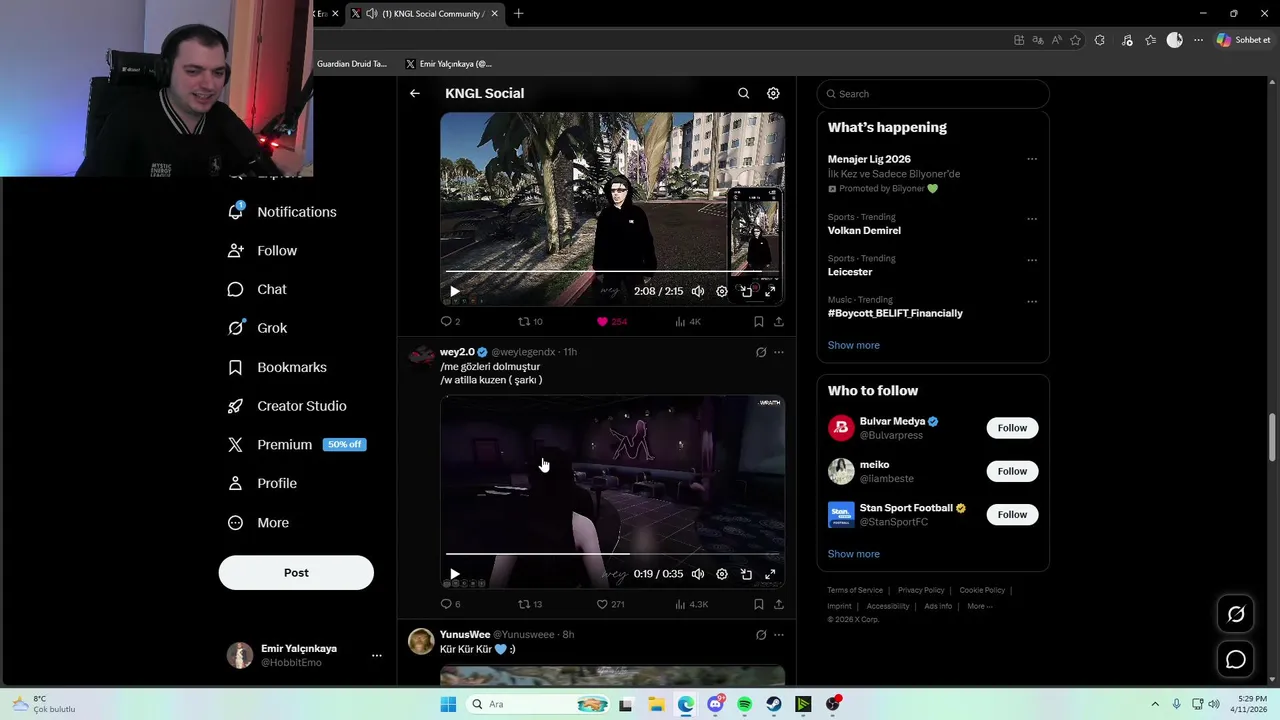Open Grok in sidebar
The height and width of the screenshot is (720, 1280).
(258, 328)
